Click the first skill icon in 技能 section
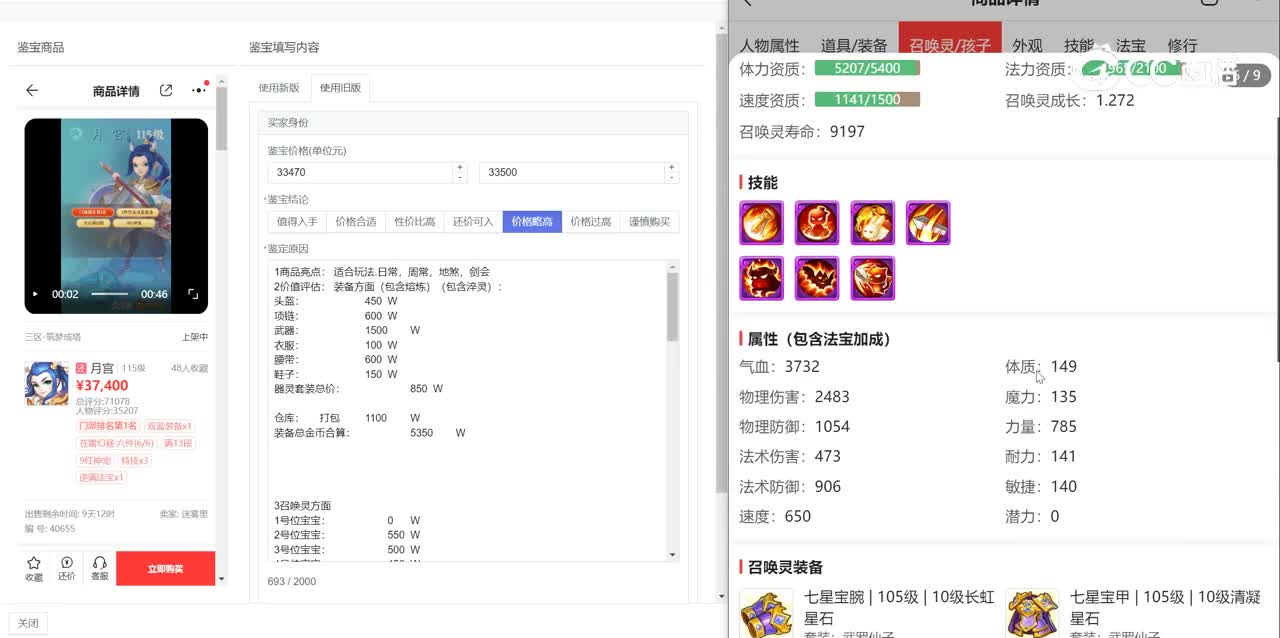The image size is (1280, 638). point(761,223)
